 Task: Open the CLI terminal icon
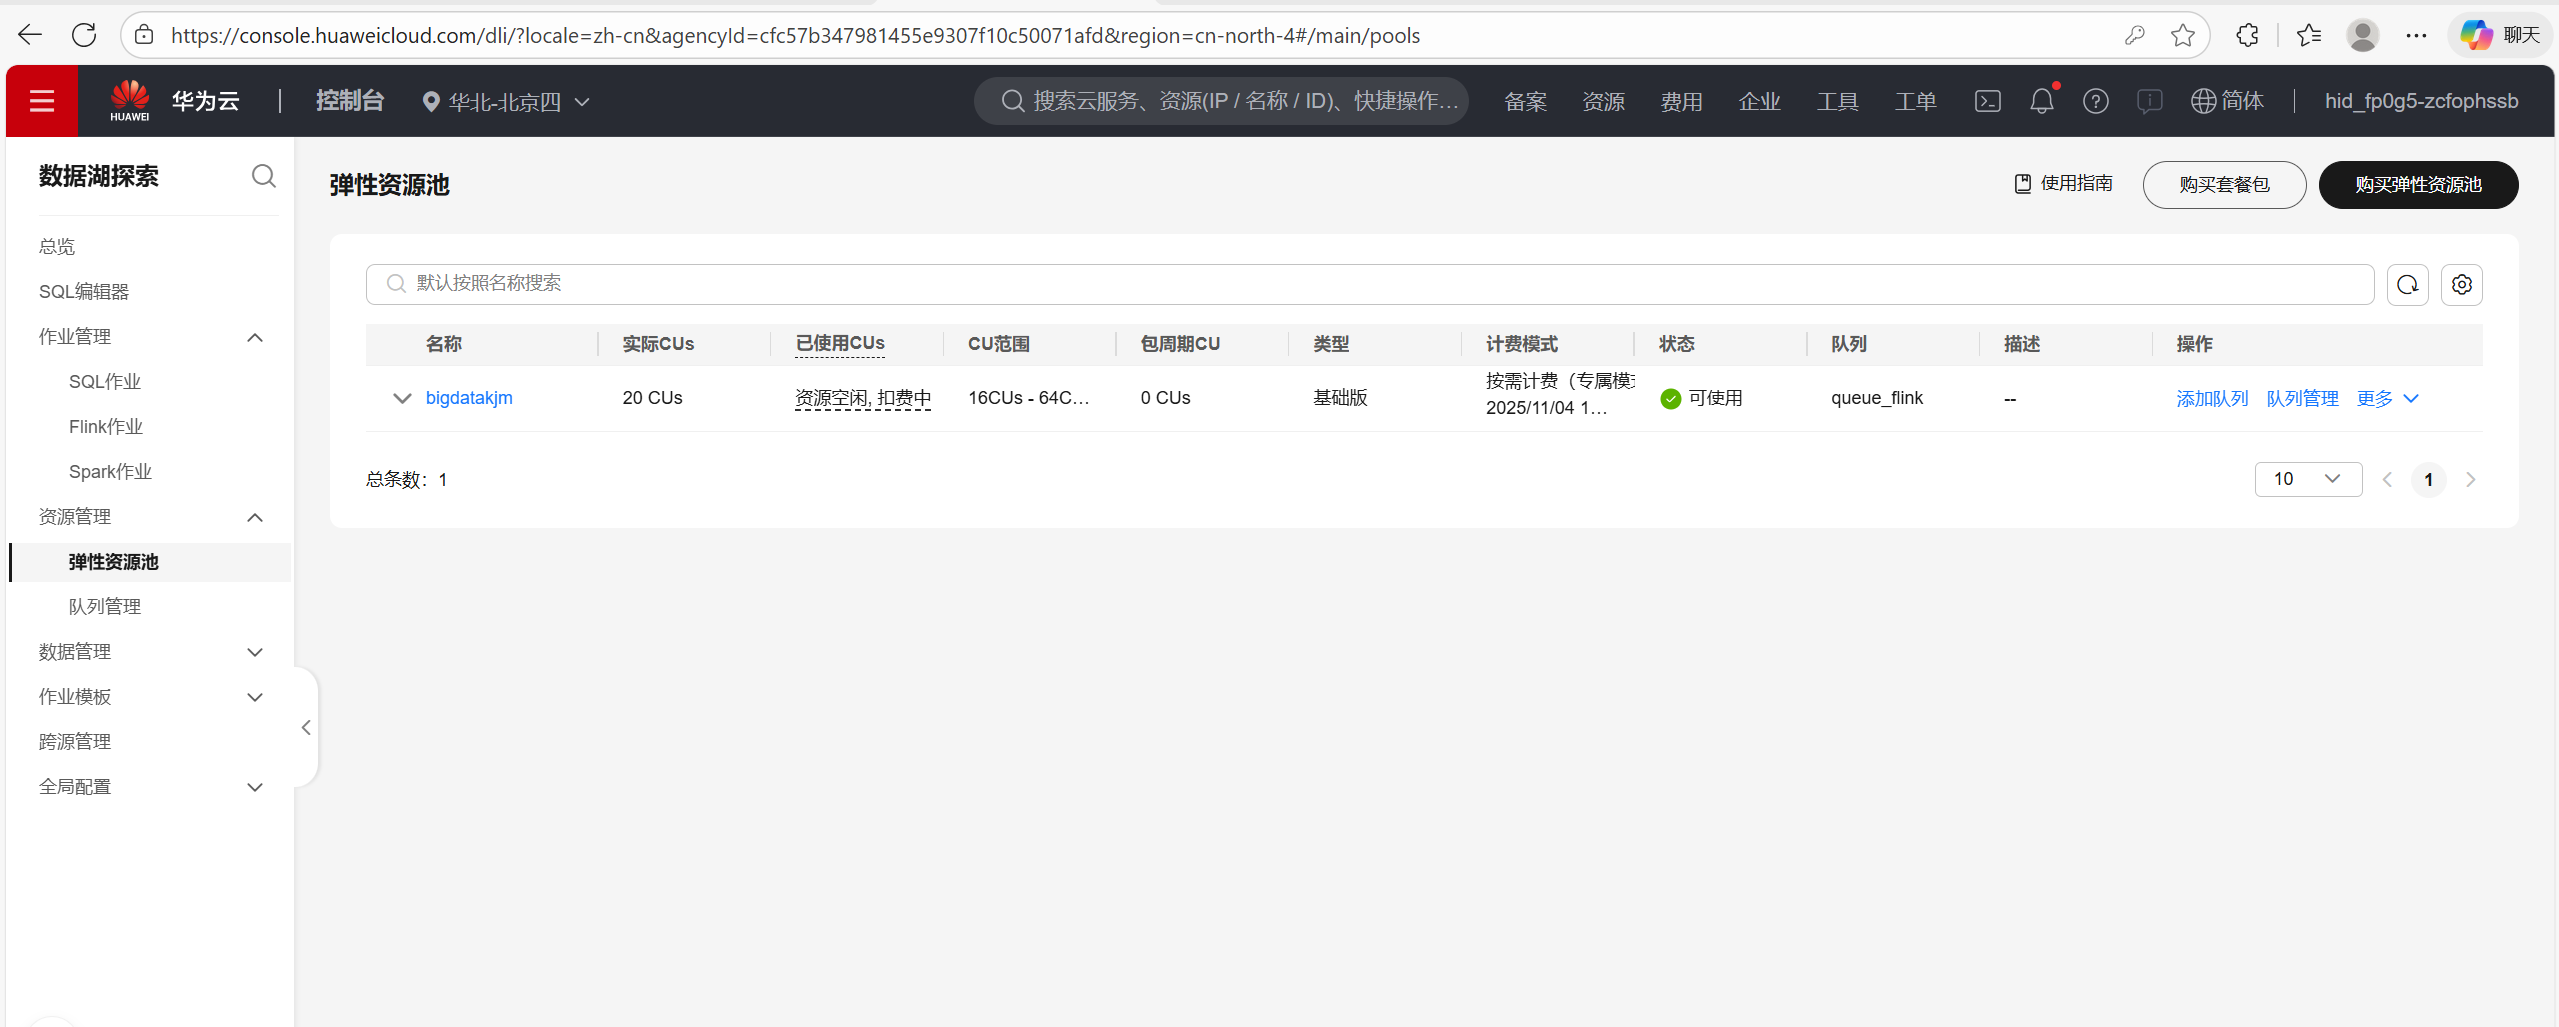click(x=1986, y=100)
